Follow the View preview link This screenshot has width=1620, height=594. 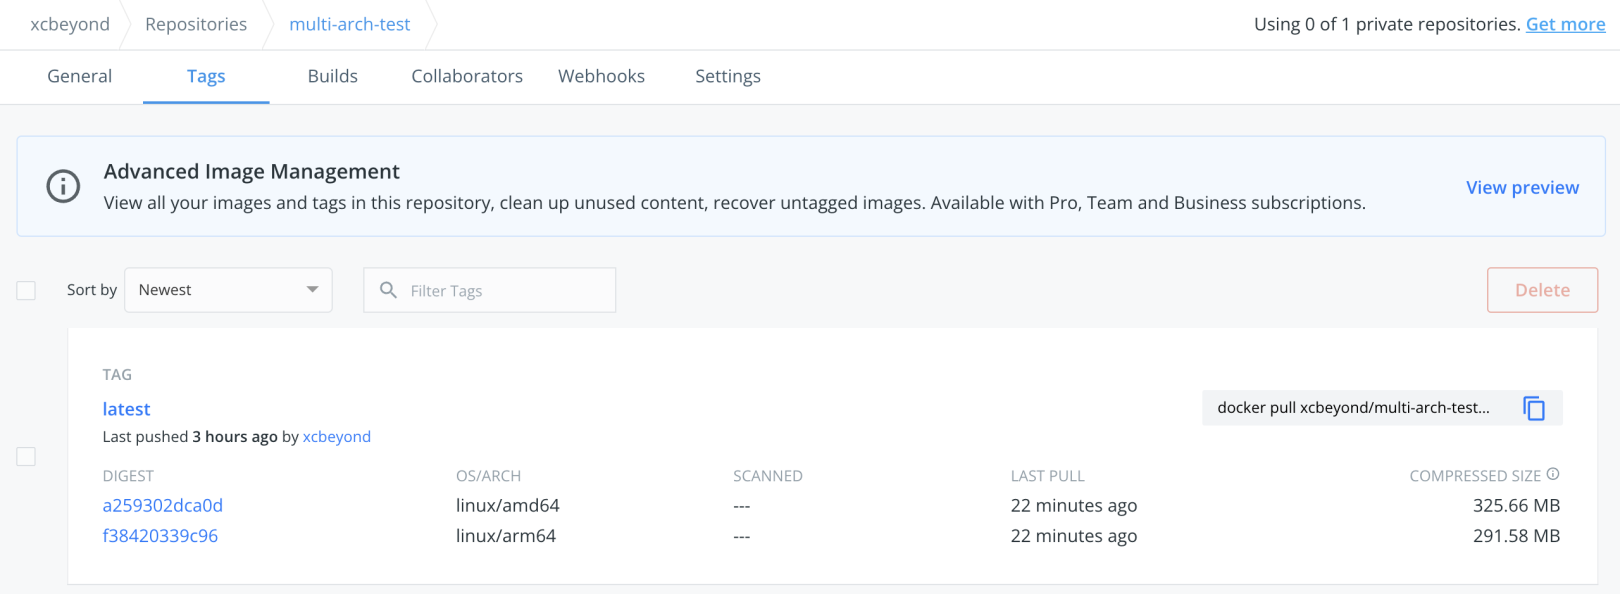click(x=1522, y=187)
